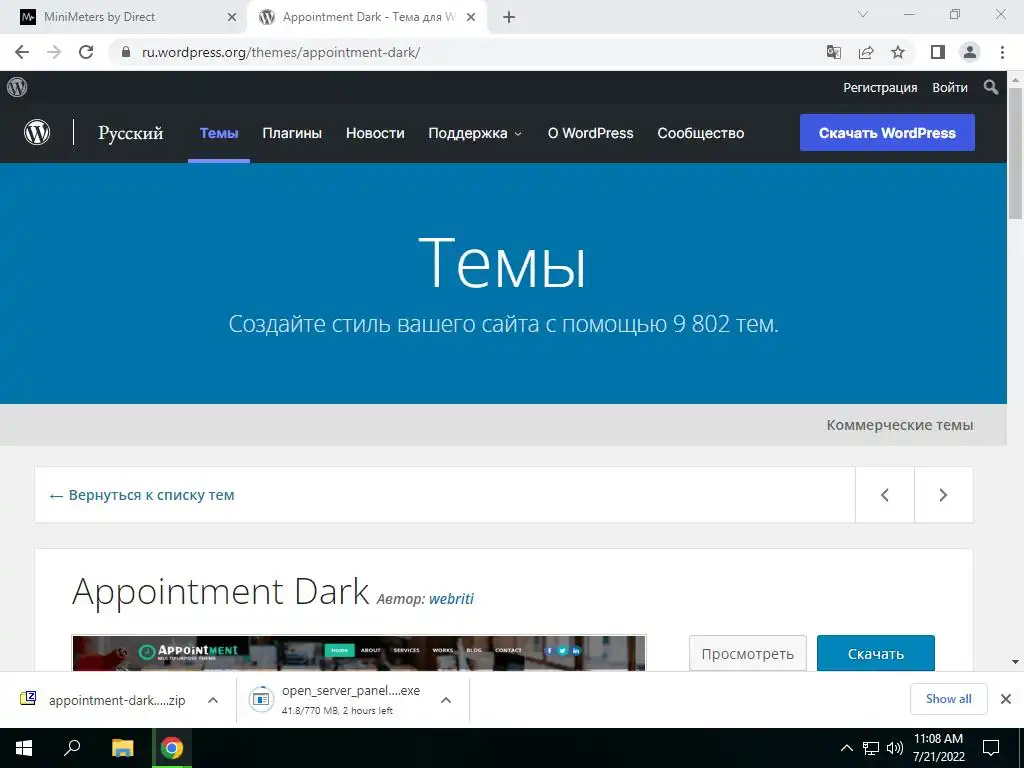Click Вернуться к списку тем link

coord(142,495)
